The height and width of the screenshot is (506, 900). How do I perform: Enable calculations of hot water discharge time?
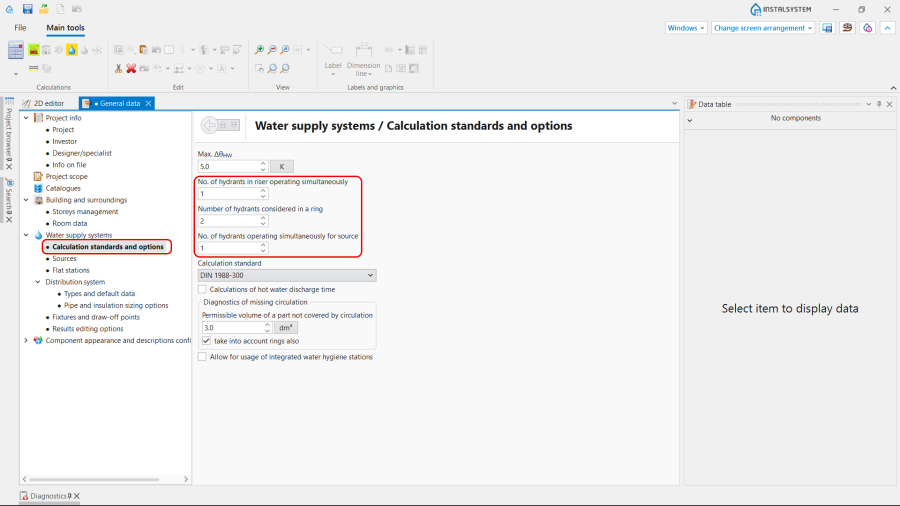(x=202, y=289)
